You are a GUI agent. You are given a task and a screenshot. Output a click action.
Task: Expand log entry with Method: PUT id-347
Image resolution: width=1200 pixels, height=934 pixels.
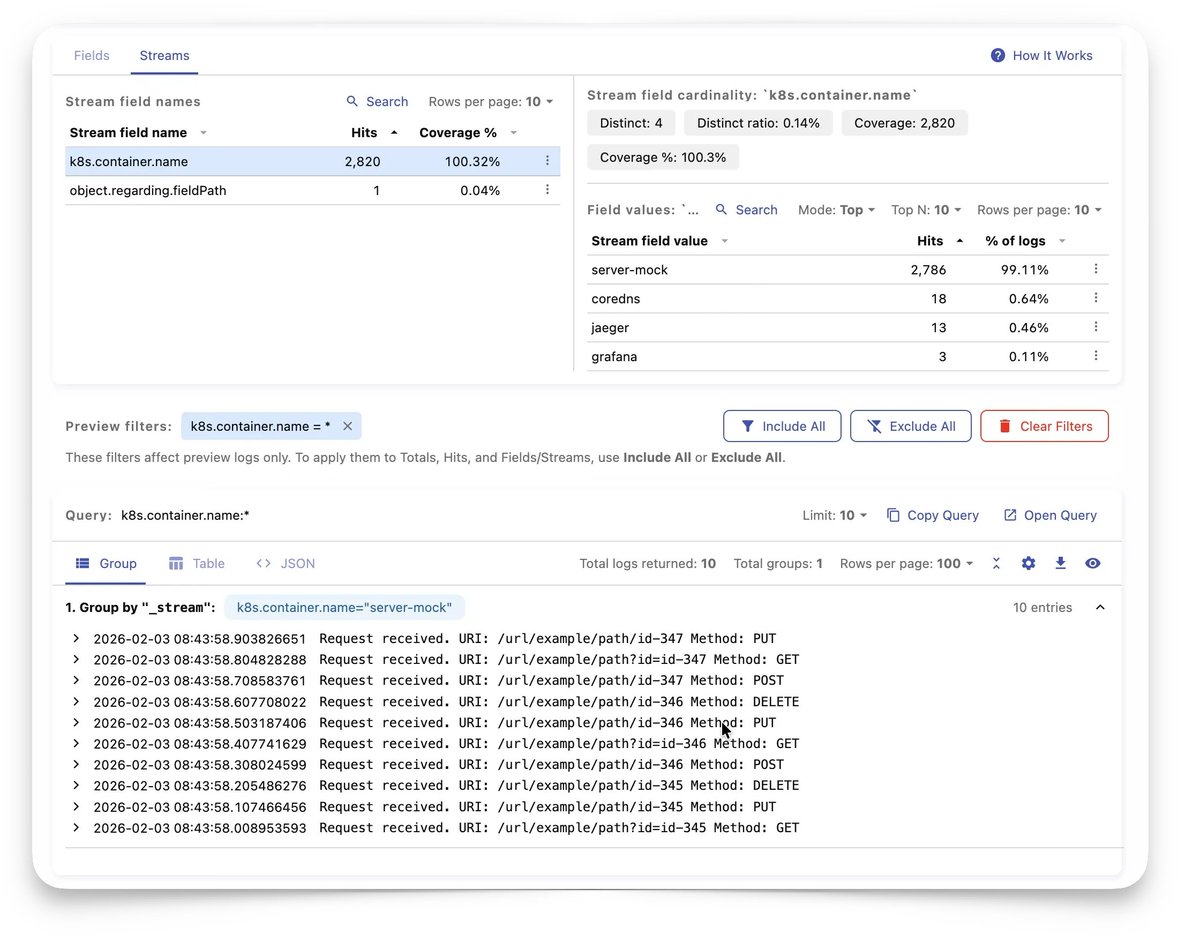tap(76, 638)
